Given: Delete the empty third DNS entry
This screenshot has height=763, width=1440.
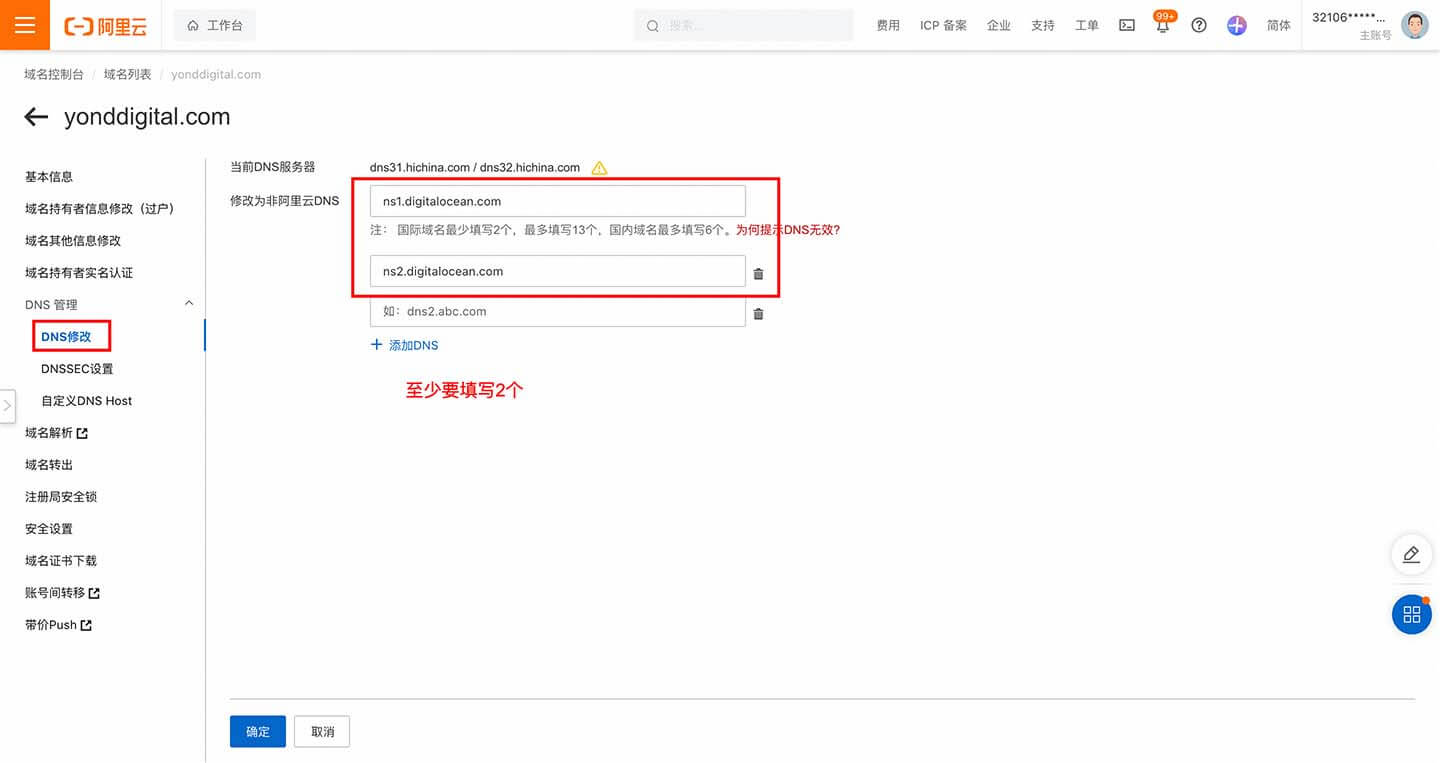Looking at the screenshot, I should (x=758, y=313).
